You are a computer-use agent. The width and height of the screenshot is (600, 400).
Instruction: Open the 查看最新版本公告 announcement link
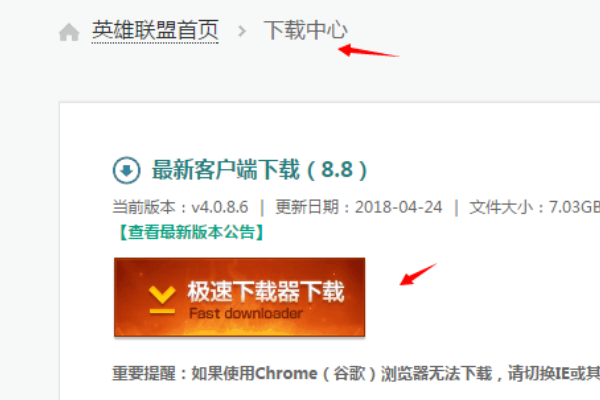(x=191, y=232)
